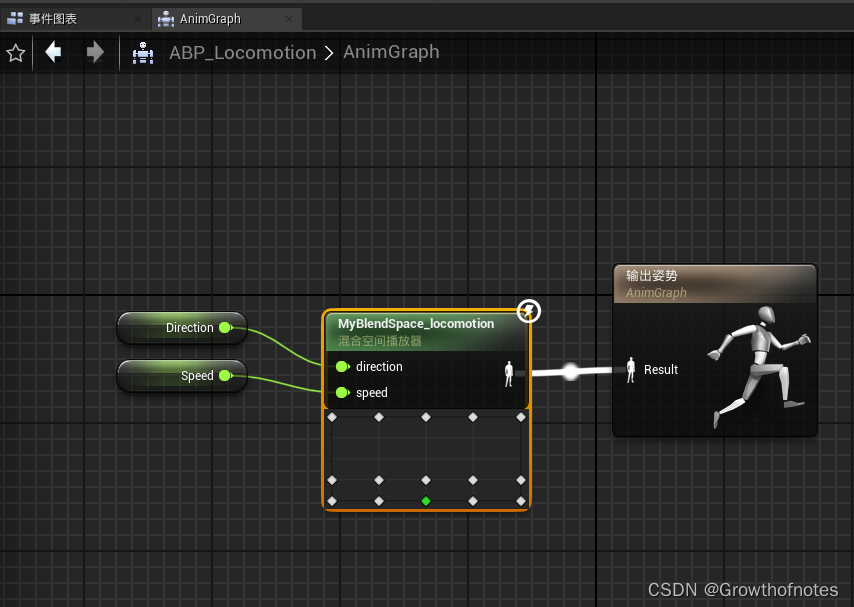Select the Direction variable node
This screenshot has width=854, height=607.
click(x=182, y=327)
